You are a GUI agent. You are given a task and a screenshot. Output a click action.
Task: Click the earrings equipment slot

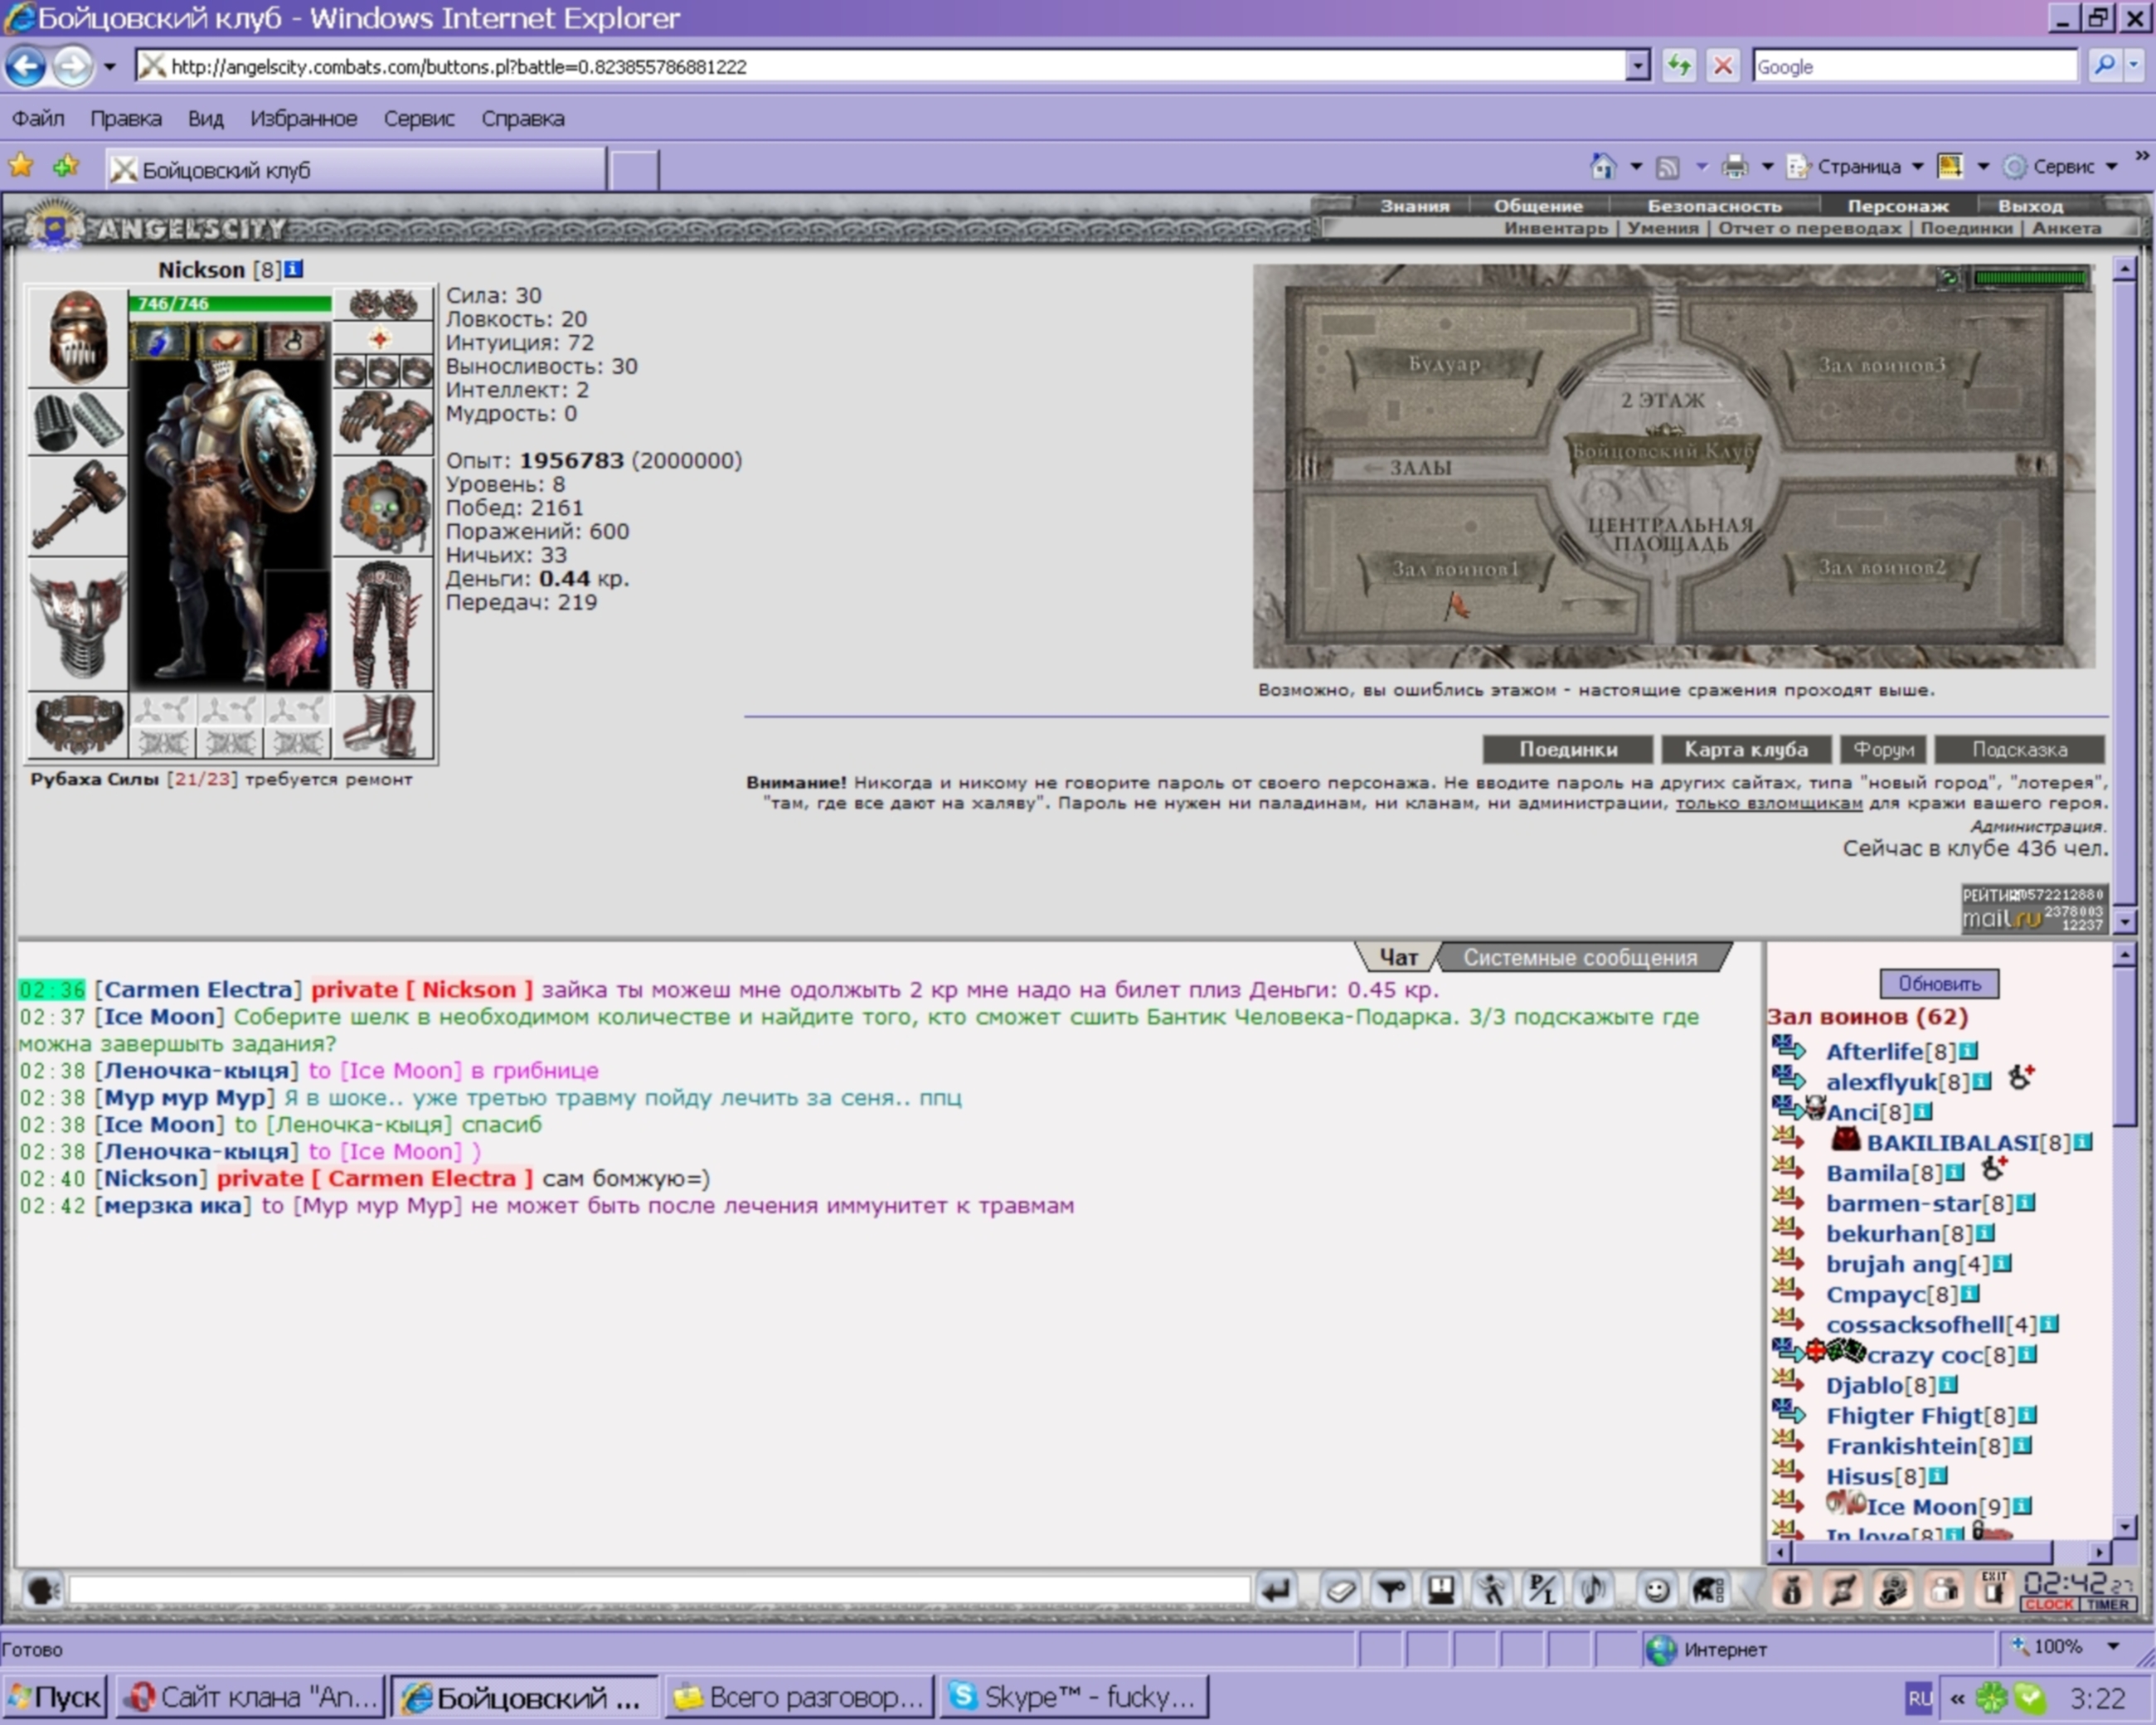click(383, 303)
